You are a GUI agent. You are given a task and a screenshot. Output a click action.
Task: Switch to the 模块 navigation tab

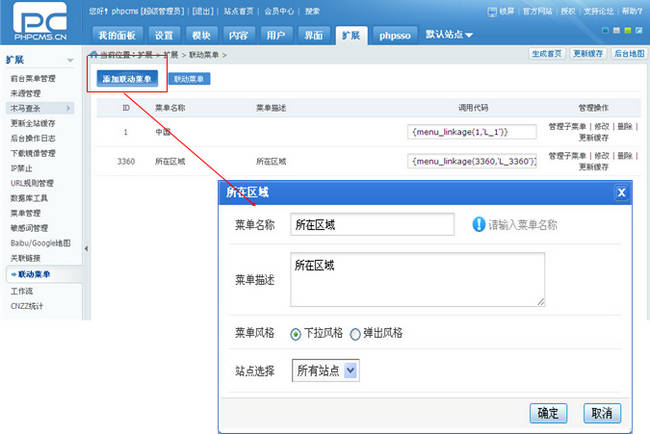tap(201, 34)
